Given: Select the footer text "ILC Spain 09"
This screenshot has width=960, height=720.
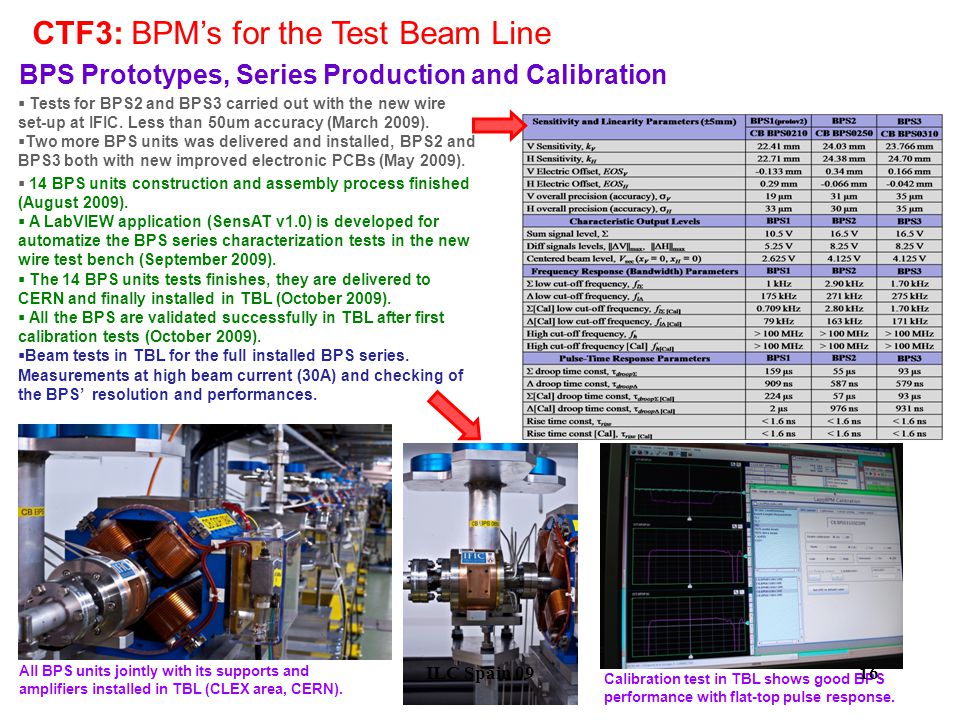Looking at the screenshot, I should (x=479, y=673).
